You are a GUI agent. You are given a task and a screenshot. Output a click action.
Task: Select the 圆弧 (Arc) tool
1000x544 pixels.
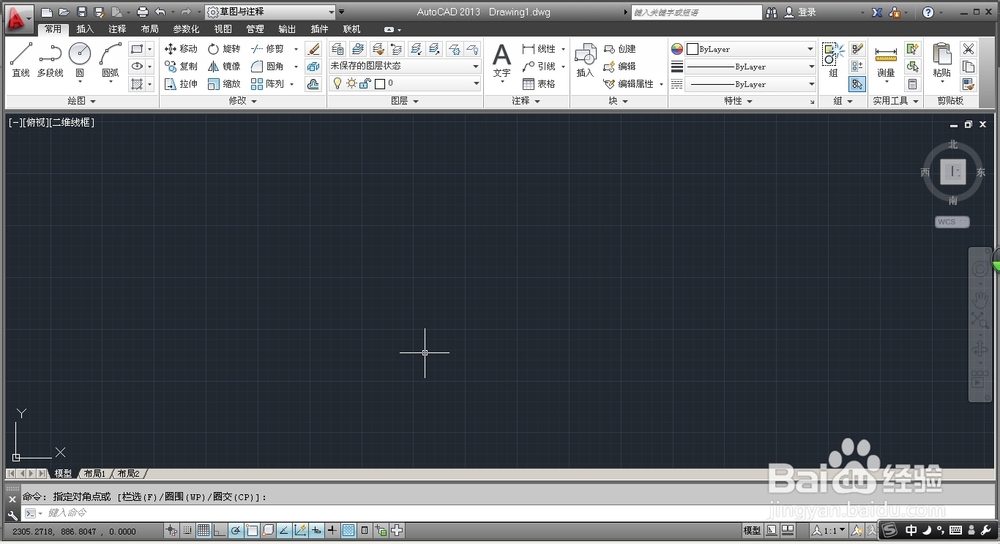click(110, 61)
